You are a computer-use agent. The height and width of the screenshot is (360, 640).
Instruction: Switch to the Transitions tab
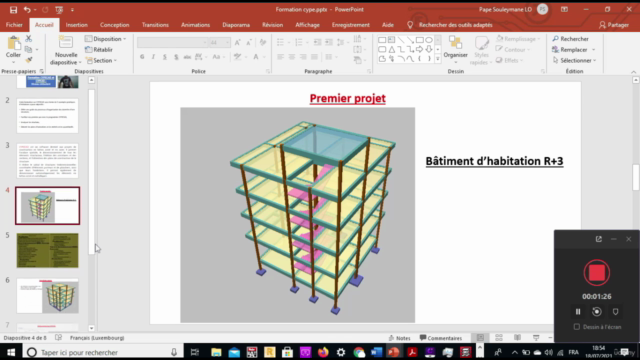click(155, 25)
